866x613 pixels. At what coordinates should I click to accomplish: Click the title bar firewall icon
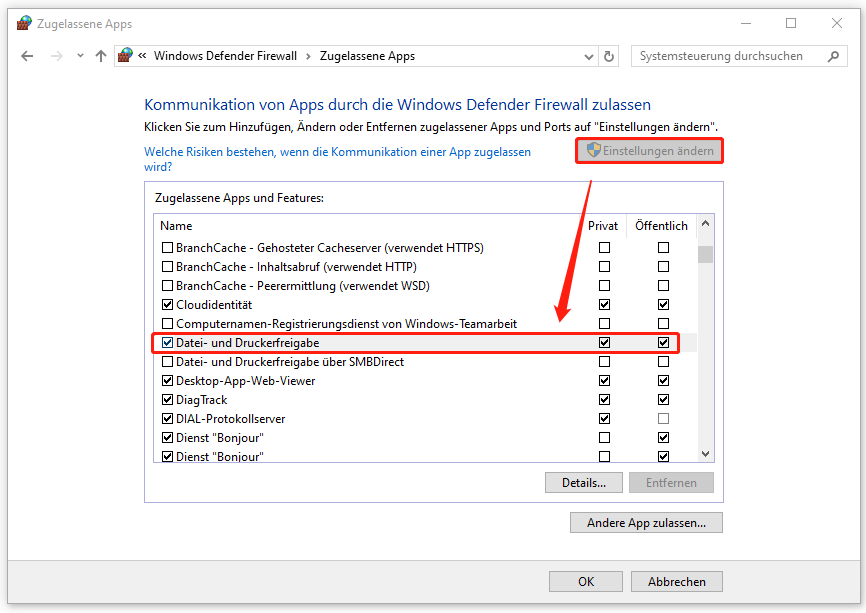(24, 23)
